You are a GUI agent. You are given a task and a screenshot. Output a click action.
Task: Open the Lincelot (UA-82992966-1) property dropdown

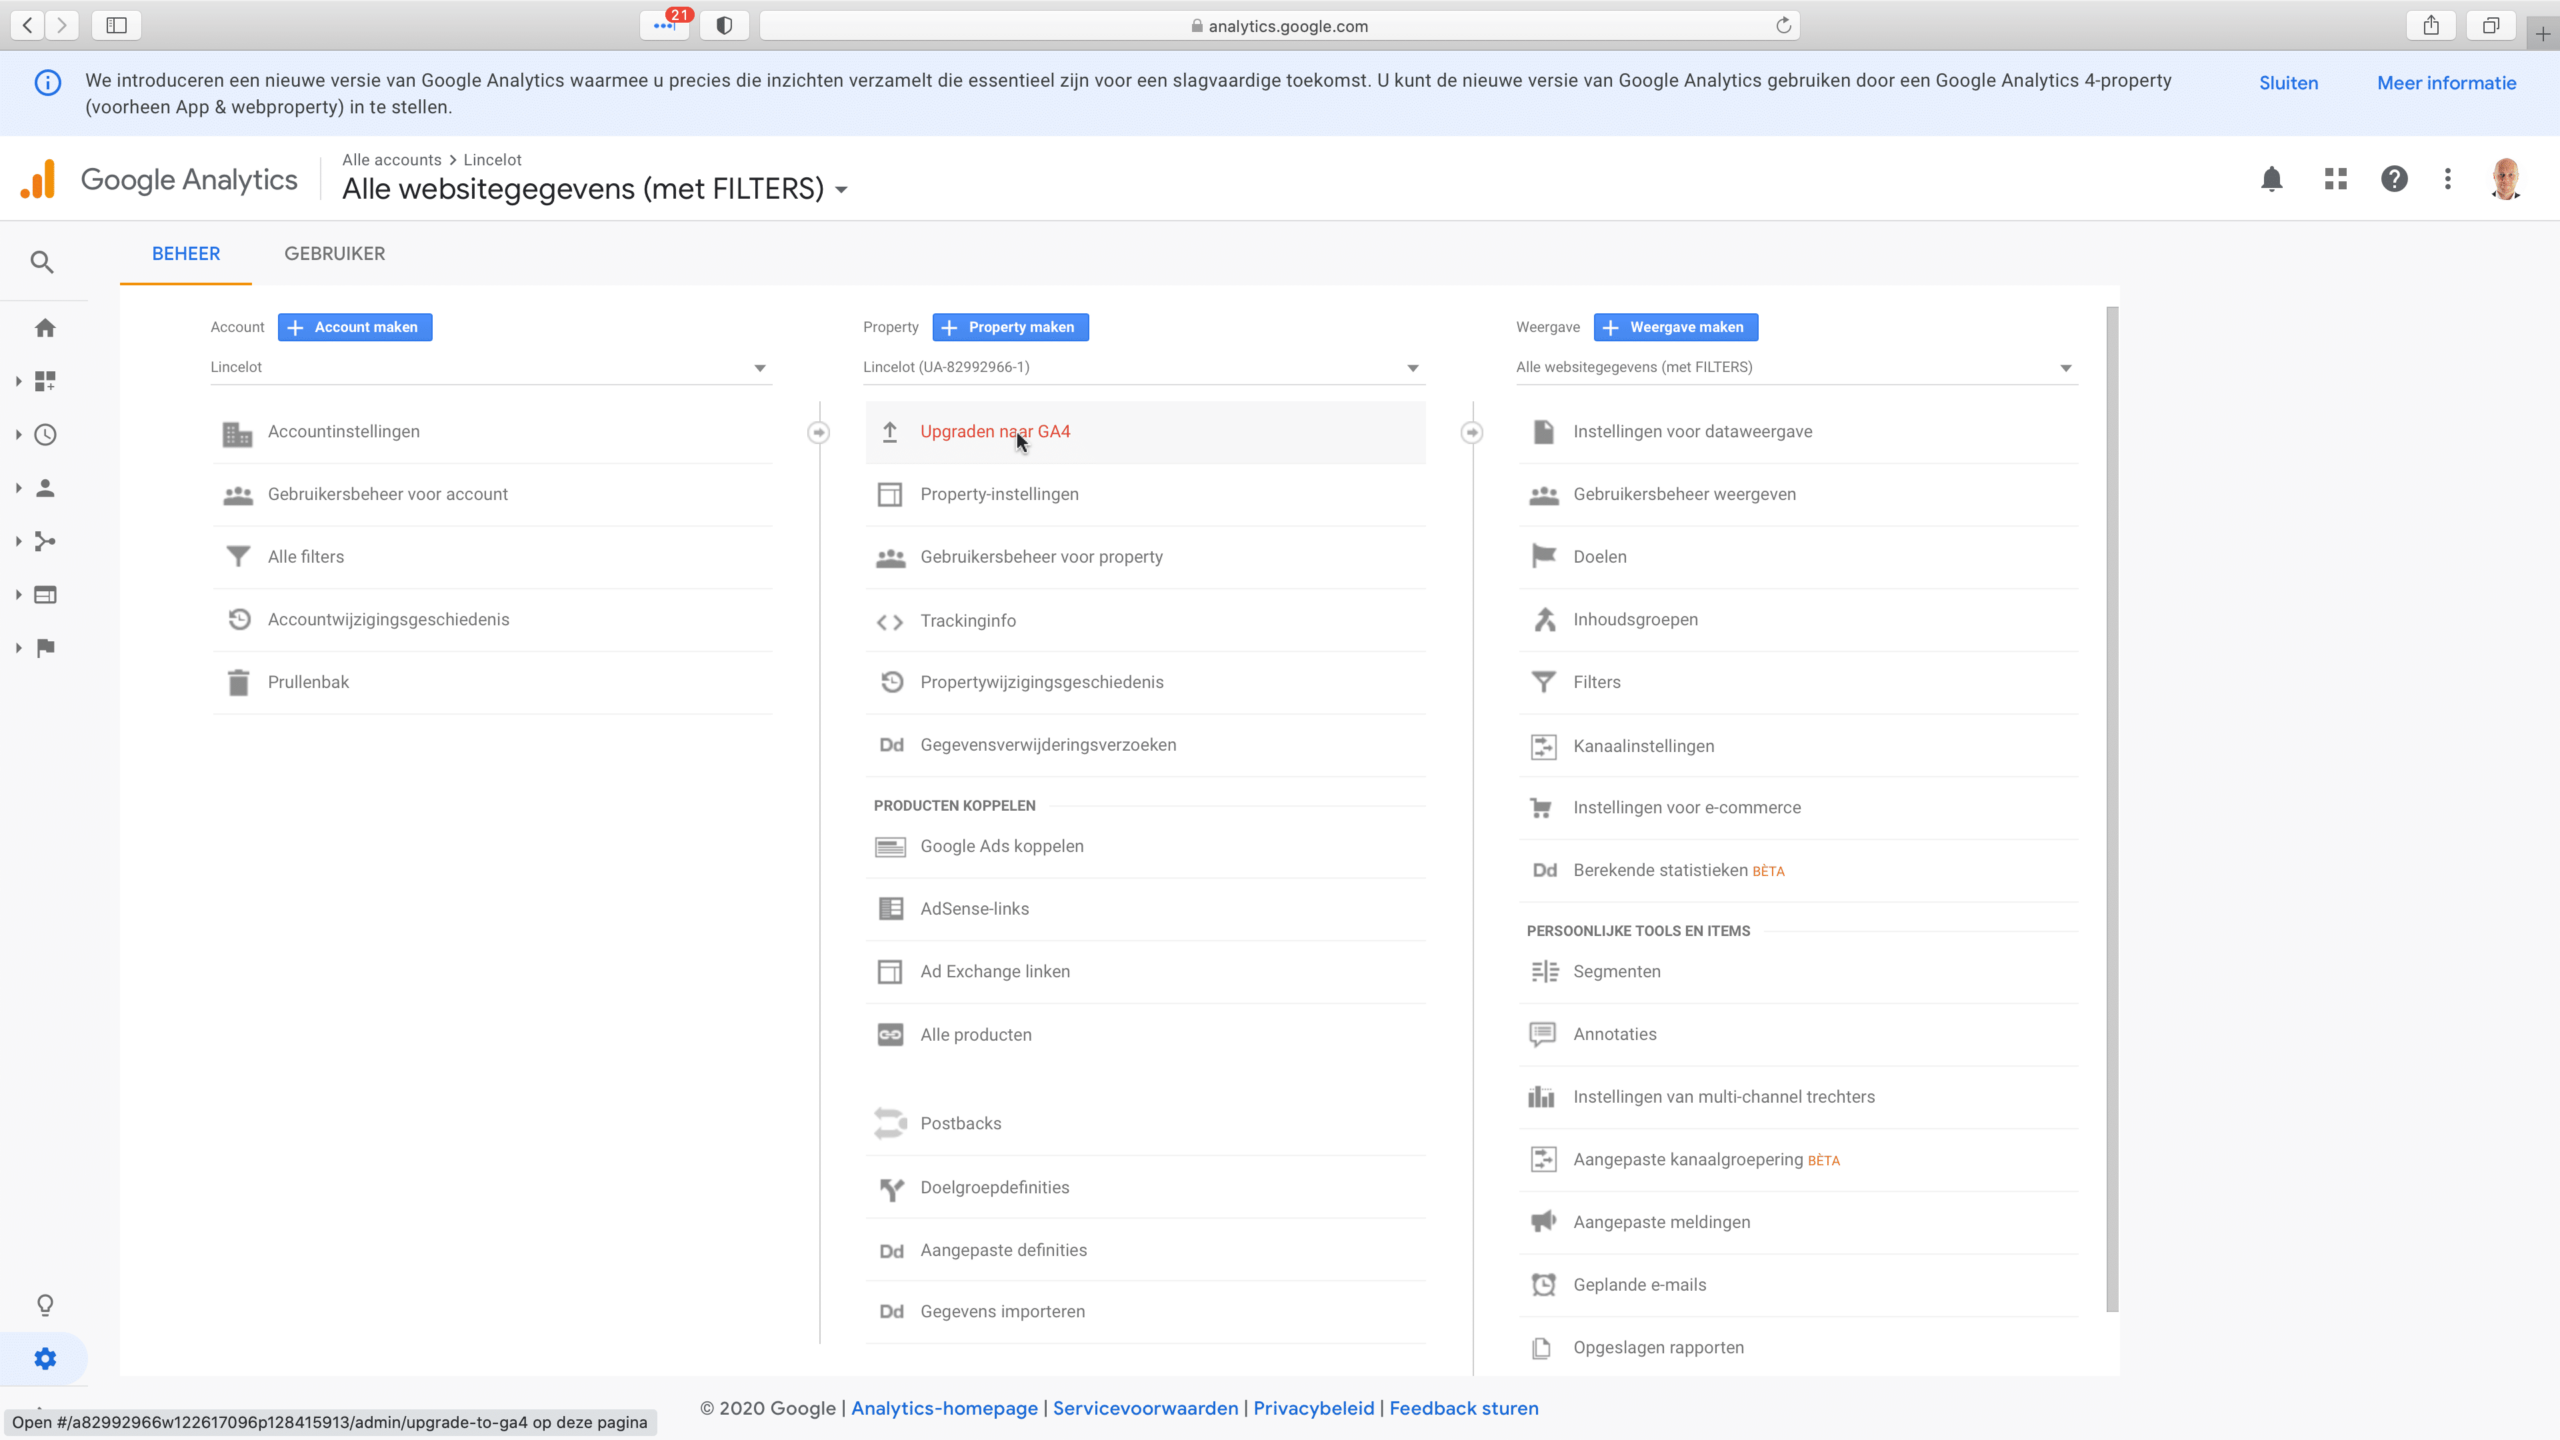1144,367
